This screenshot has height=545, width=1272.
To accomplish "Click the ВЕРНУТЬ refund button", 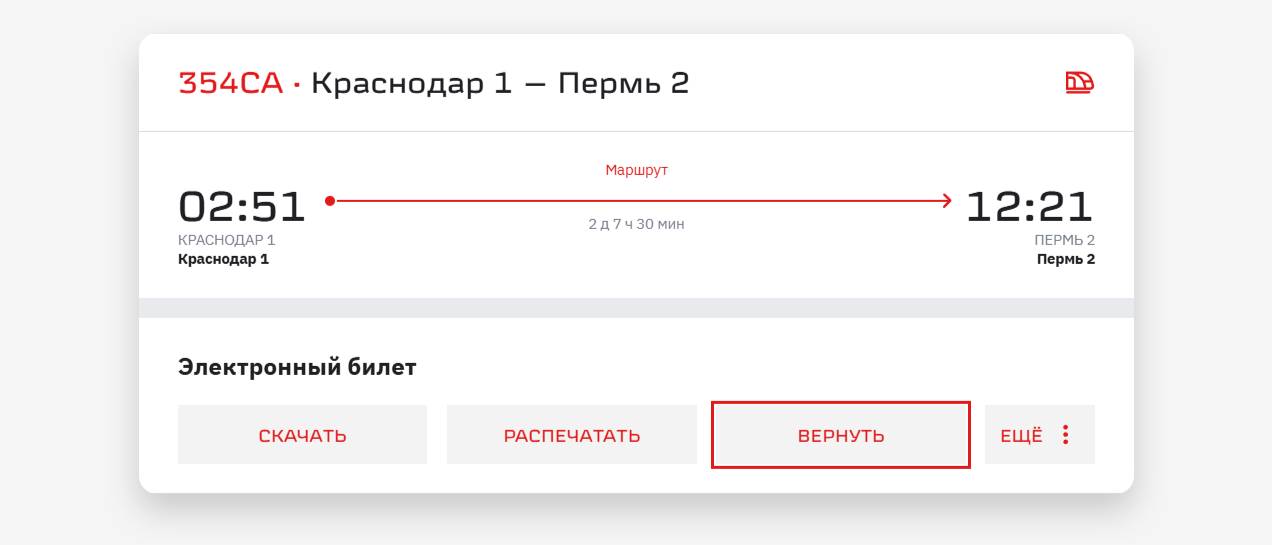I will point(841,435).
